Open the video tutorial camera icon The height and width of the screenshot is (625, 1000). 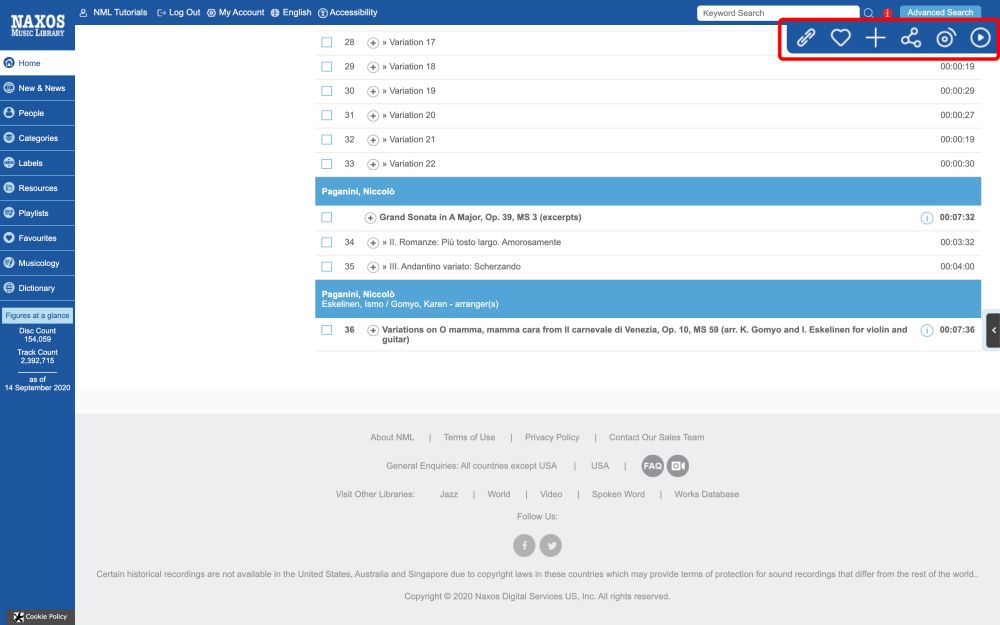coord(678,466)
